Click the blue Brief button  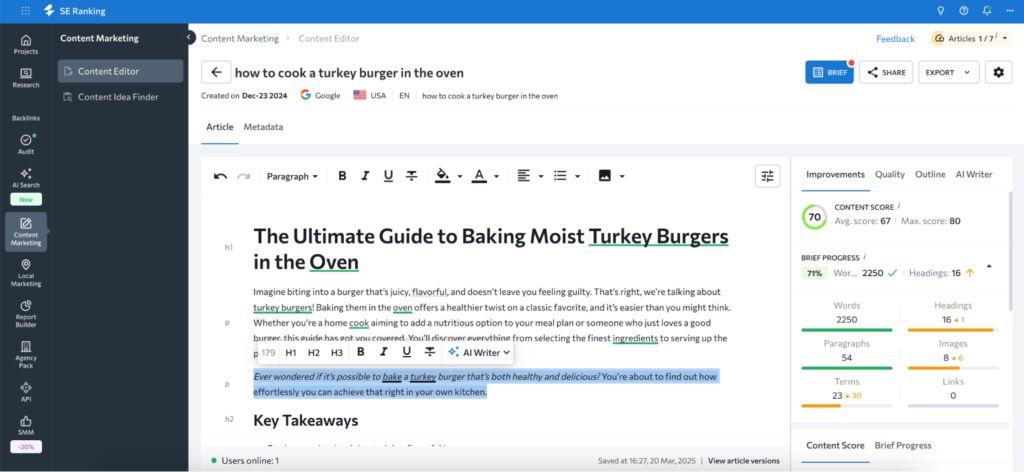829,72
